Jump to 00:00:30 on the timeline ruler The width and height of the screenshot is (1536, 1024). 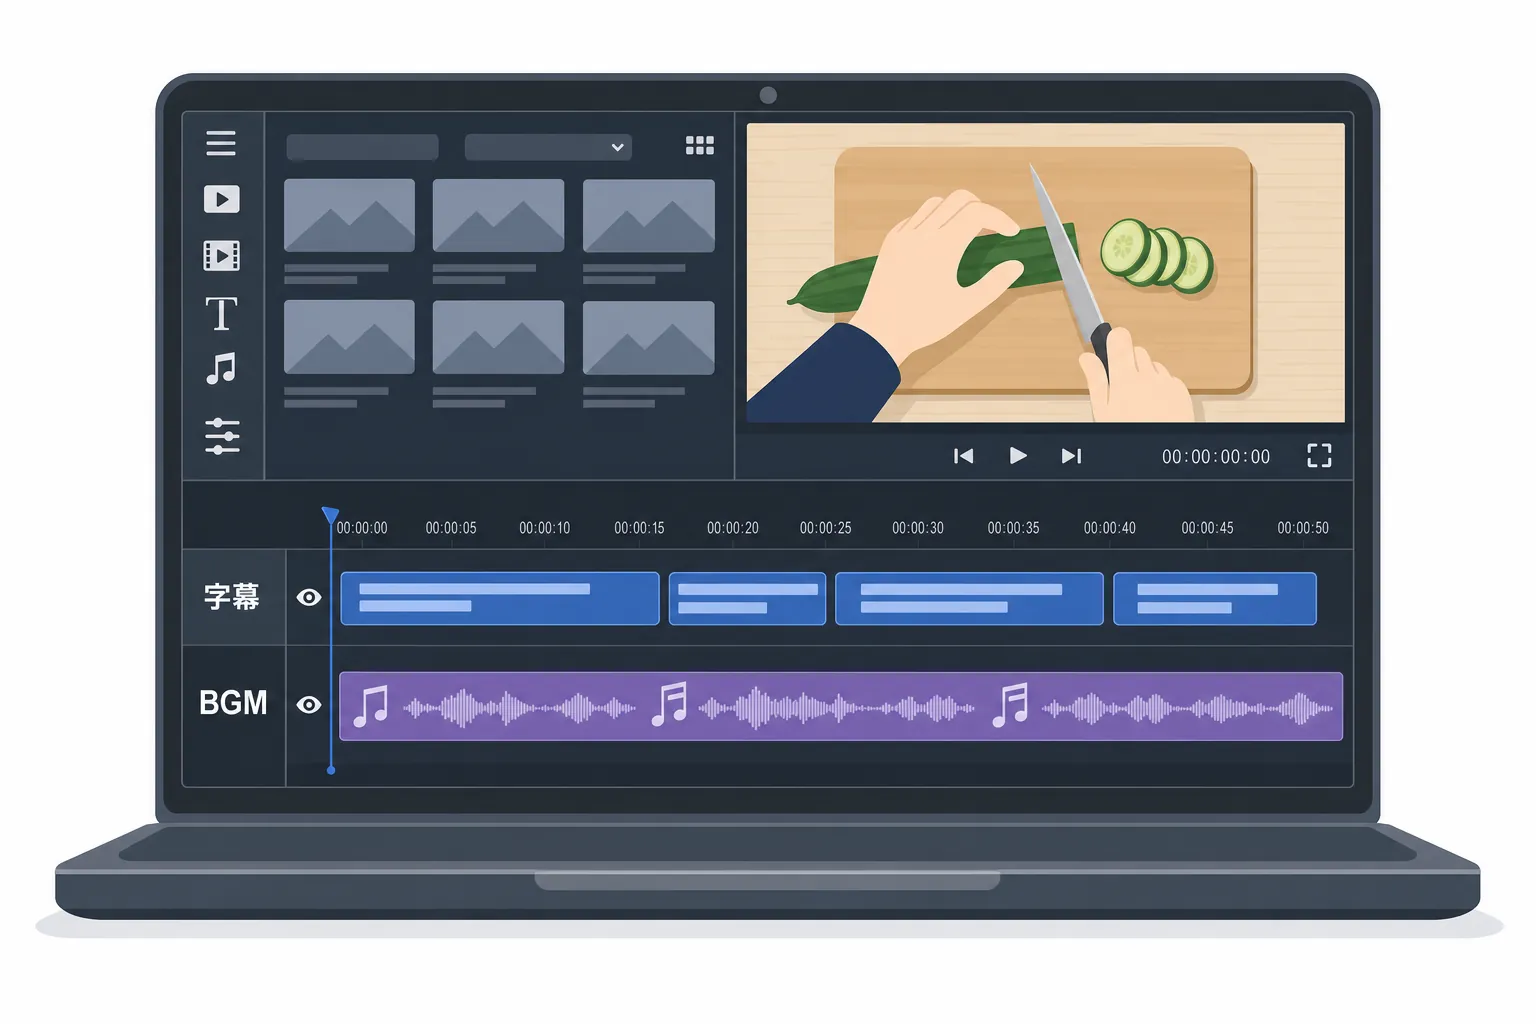918,528
